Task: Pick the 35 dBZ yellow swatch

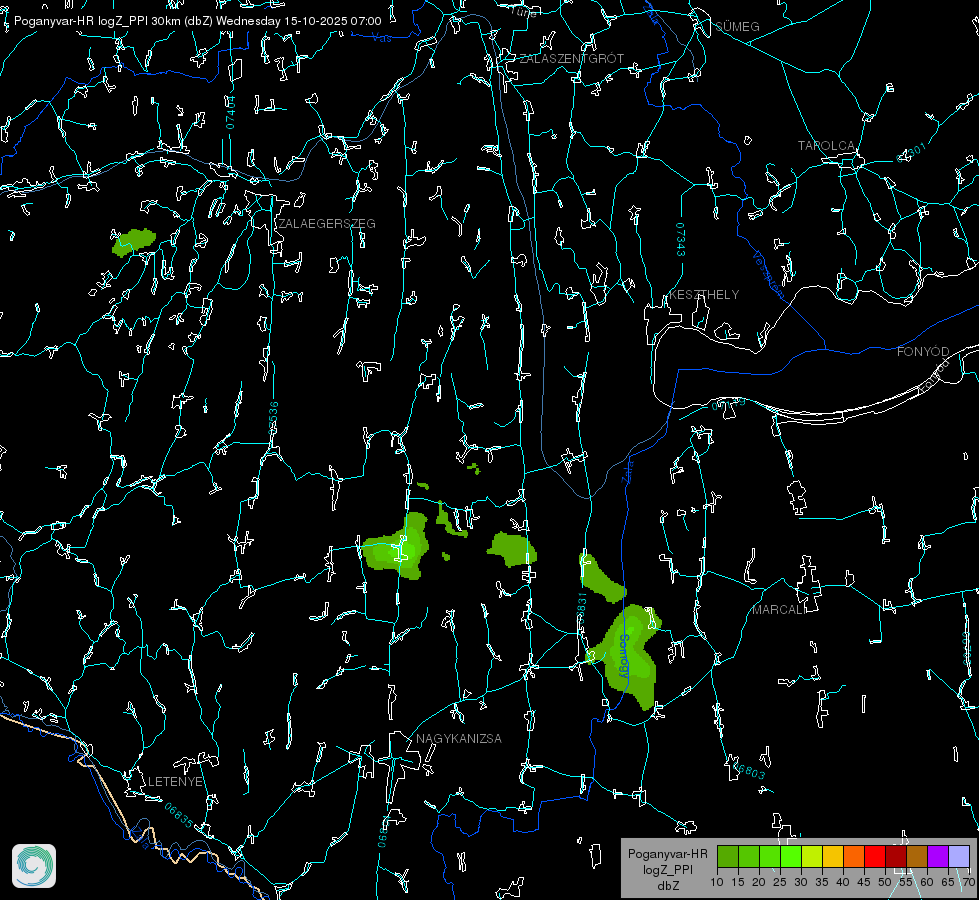Action: coord(833,856)
